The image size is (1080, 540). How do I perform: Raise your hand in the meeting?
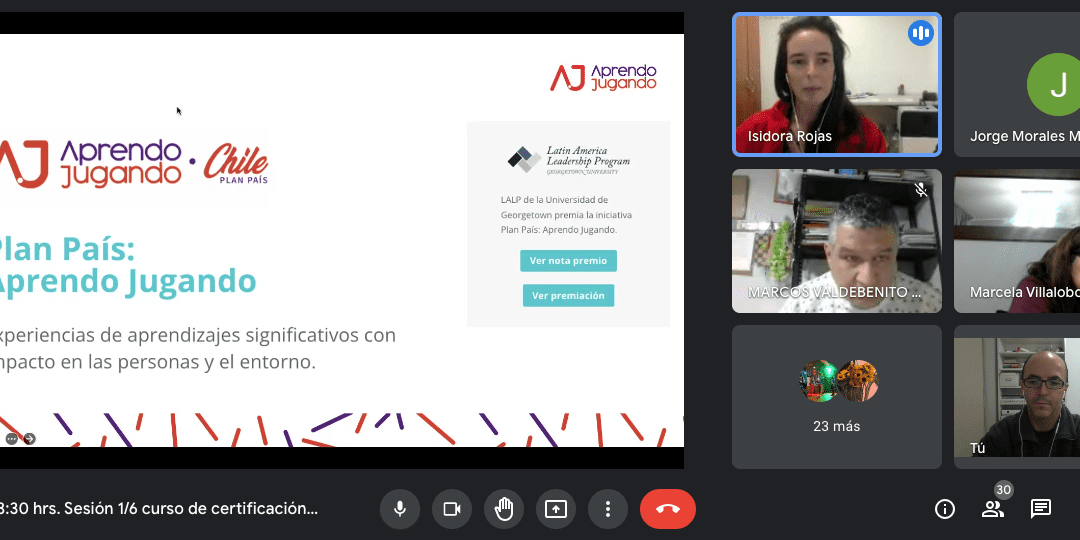pos(504,509)
